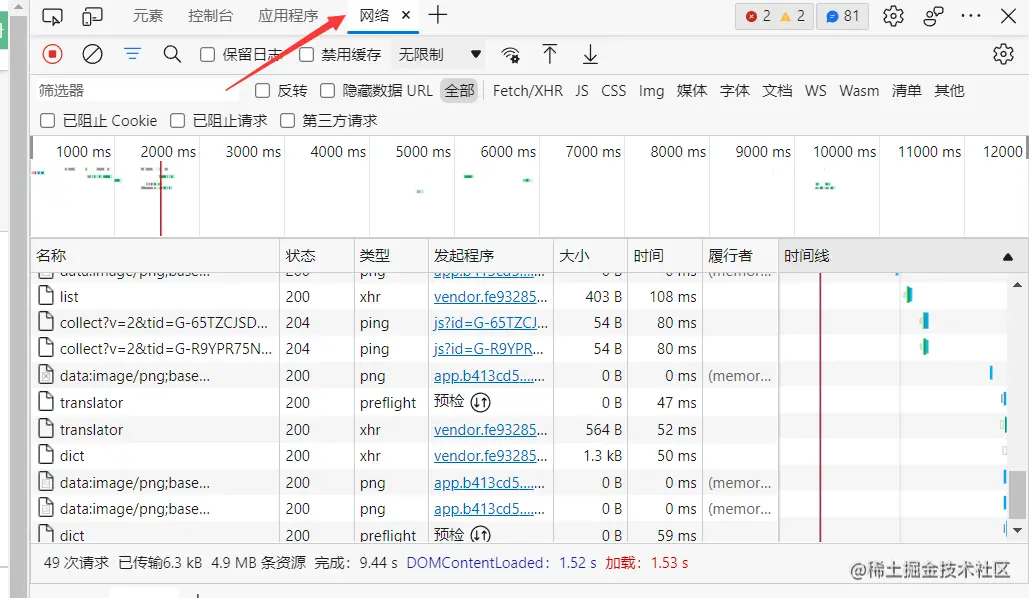This screenshot has height=598, width=1029.
Task: Switch to the 应用程序 tab
Action: pyautogui.click(x=287, y=16)
